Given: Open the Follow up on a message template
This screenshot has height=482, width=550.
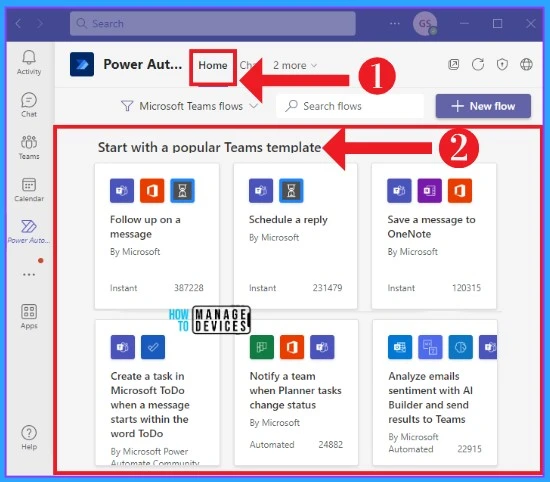Looking at the screenshot, I should click(157, 236).
